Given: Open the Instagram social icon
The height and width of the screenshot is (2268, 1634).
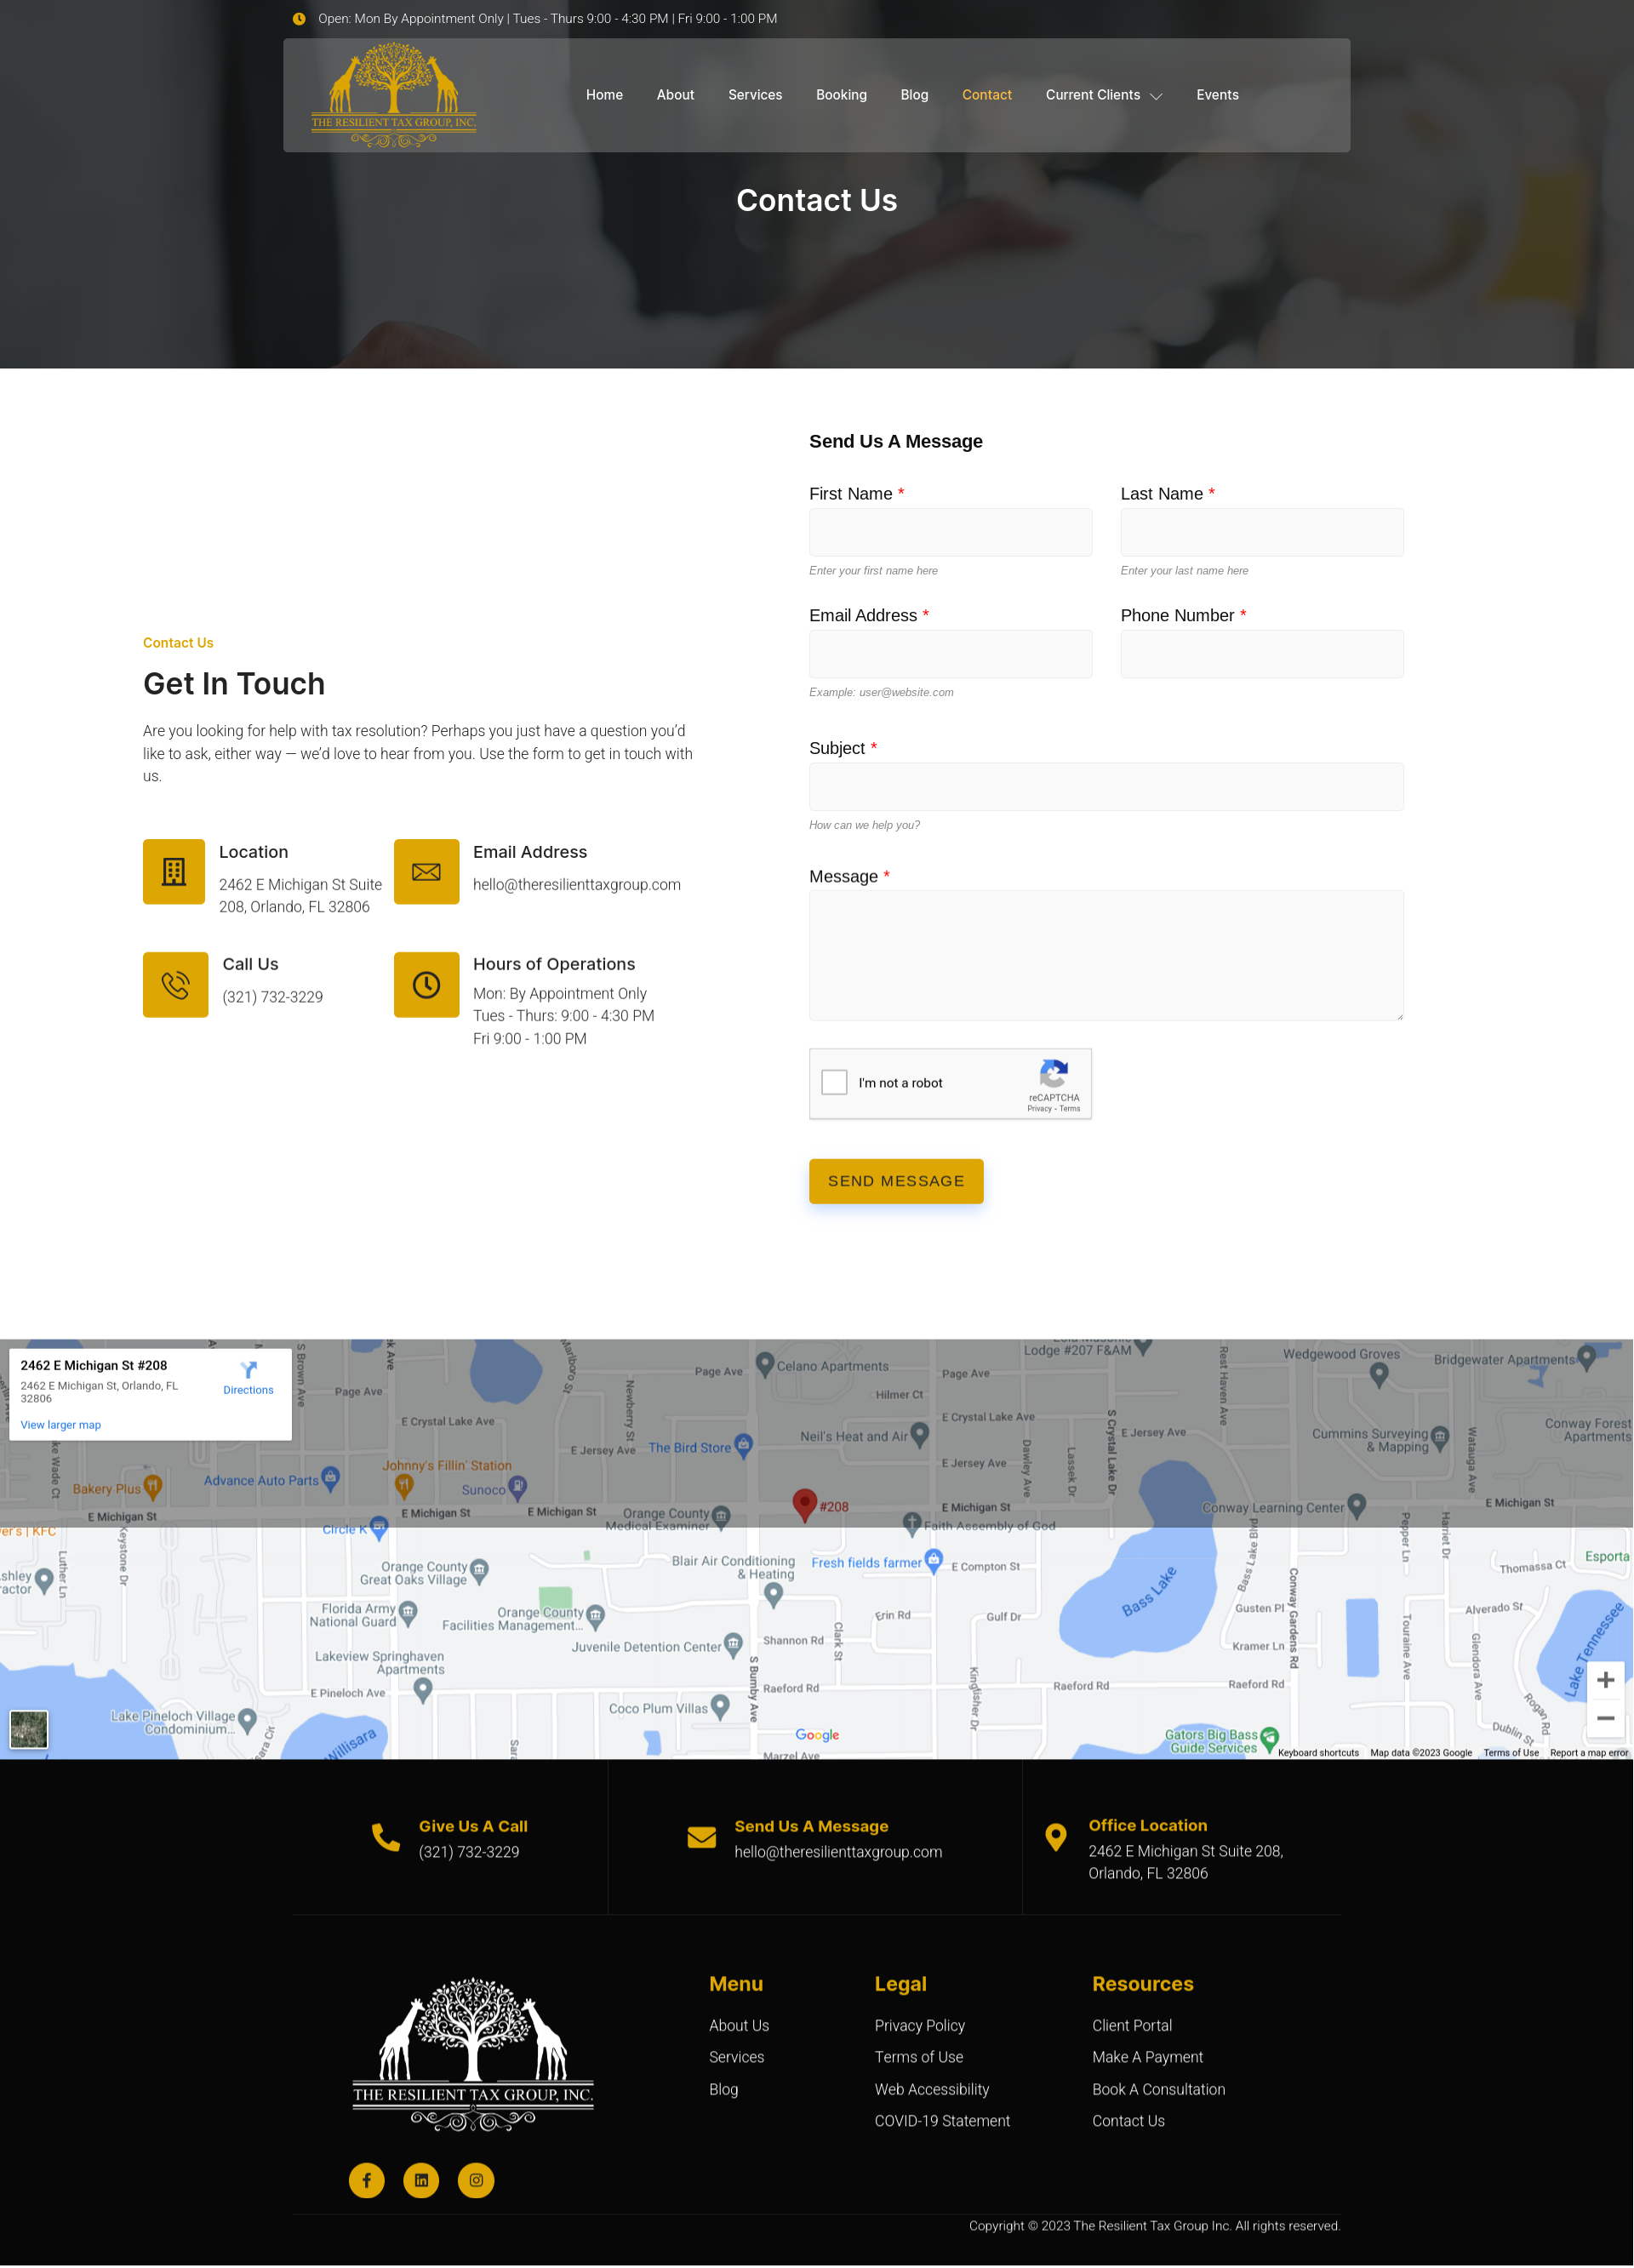Looking at the screenshot, I should coord(476,2180).
